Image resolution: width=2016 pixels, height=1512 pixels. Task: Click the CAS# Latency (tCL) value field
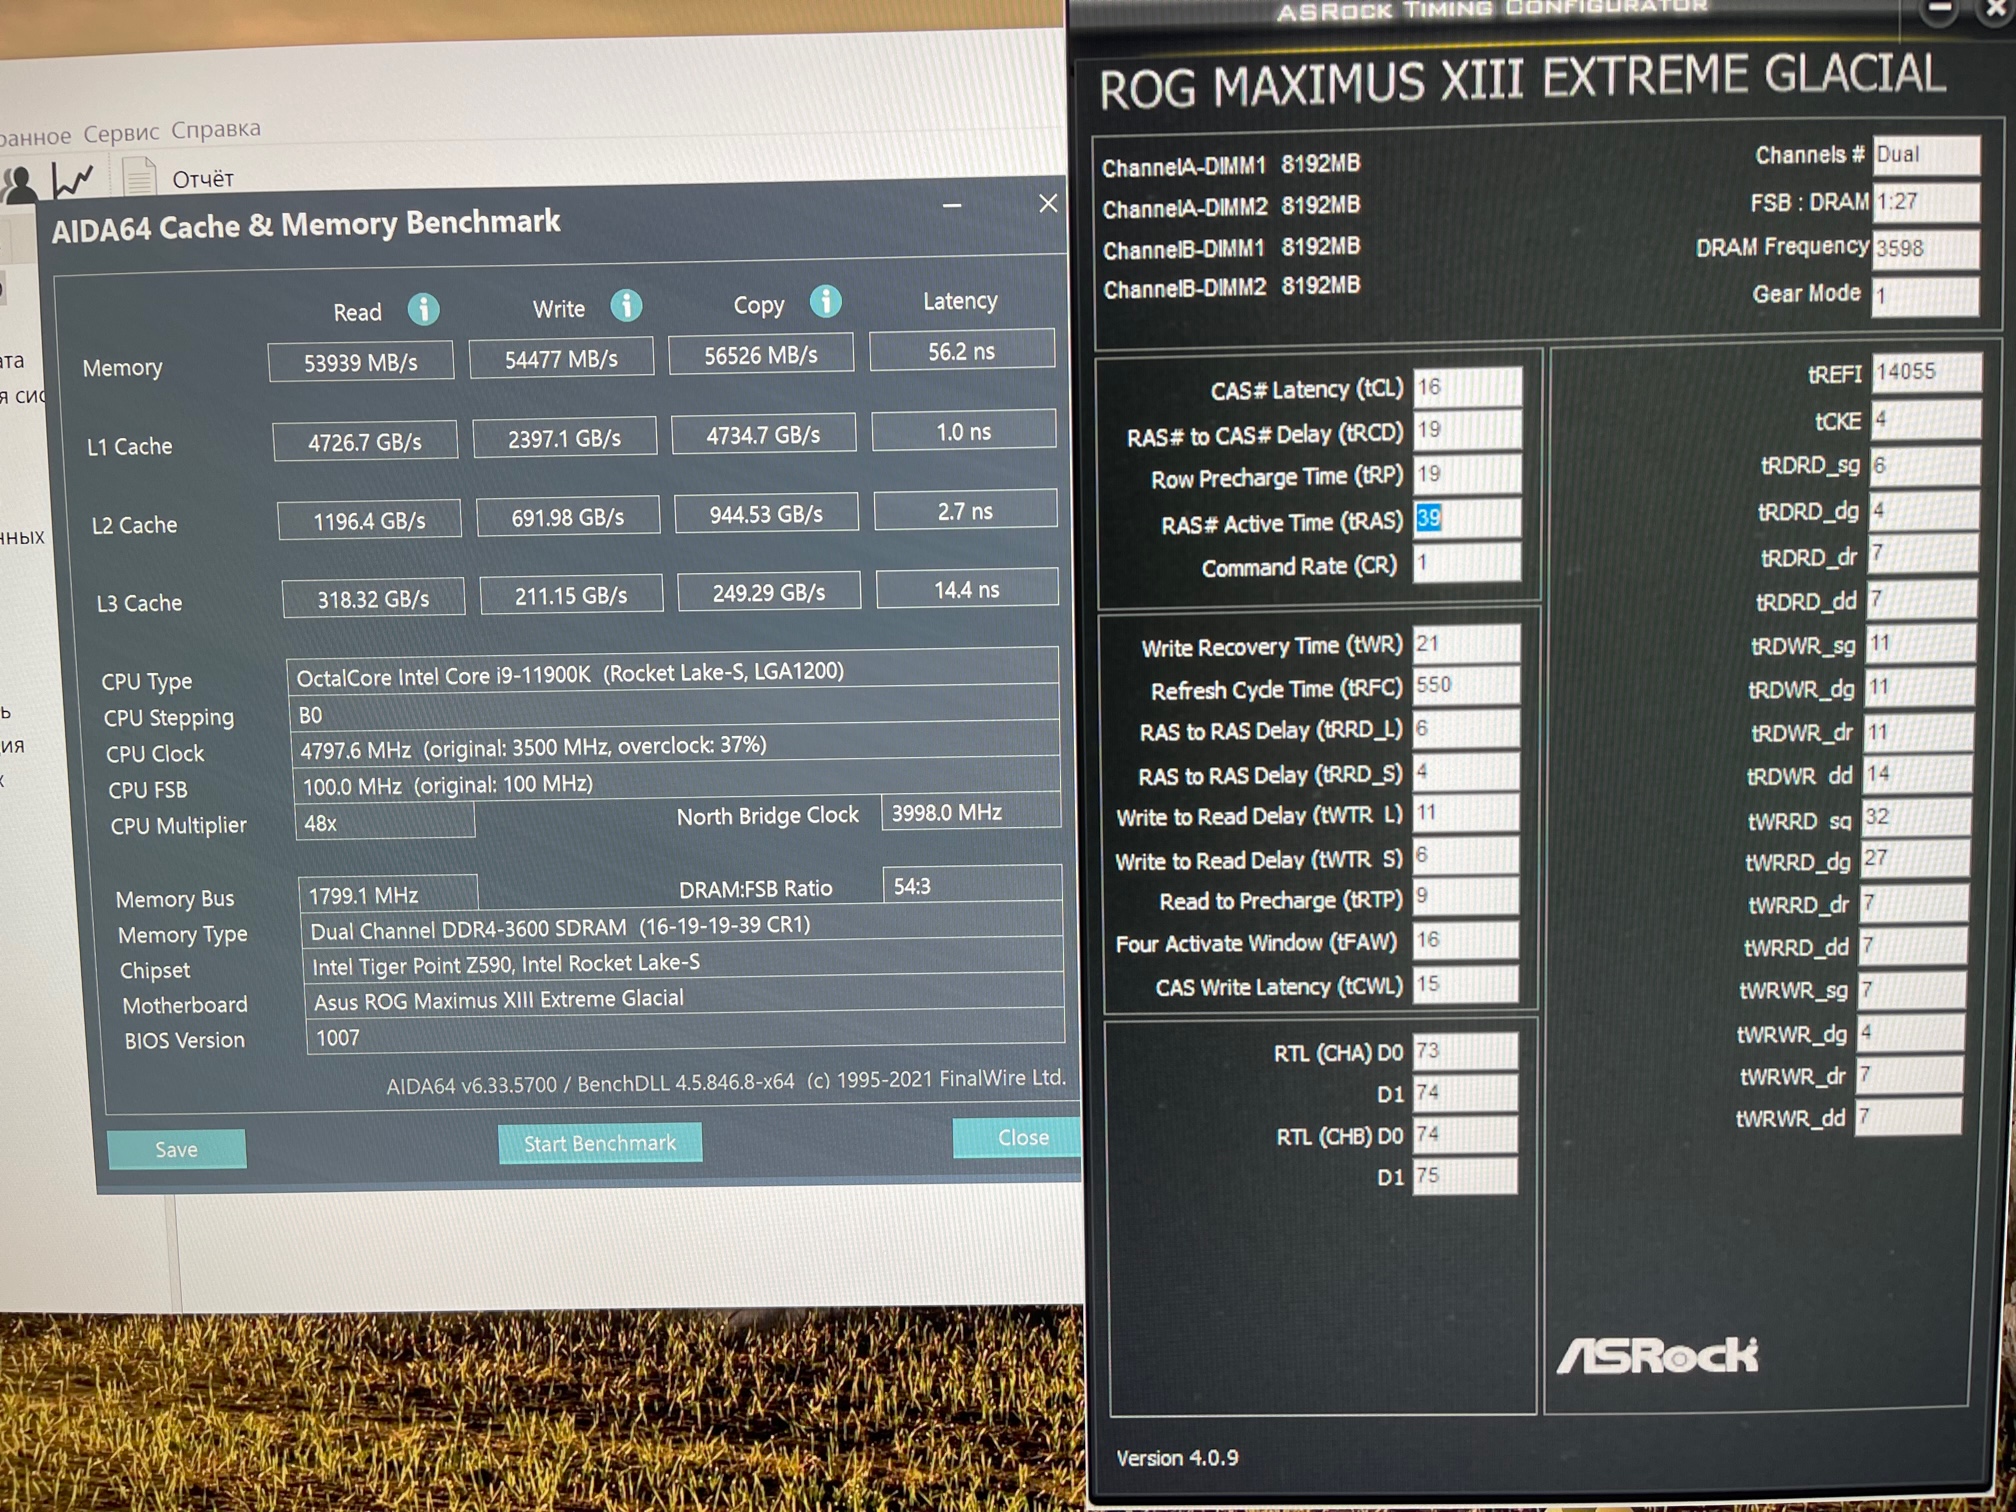[x=1465, y=387]
